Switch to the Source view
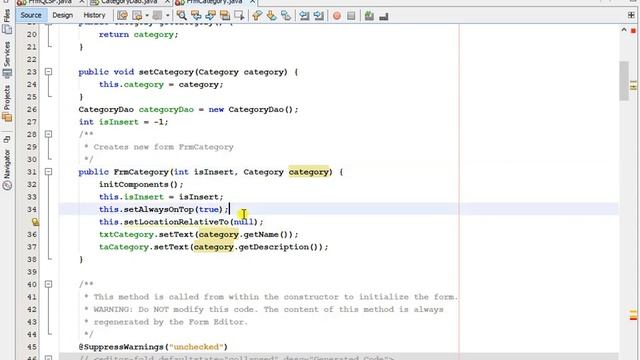 pyautogui.click(x=31, y=15)
